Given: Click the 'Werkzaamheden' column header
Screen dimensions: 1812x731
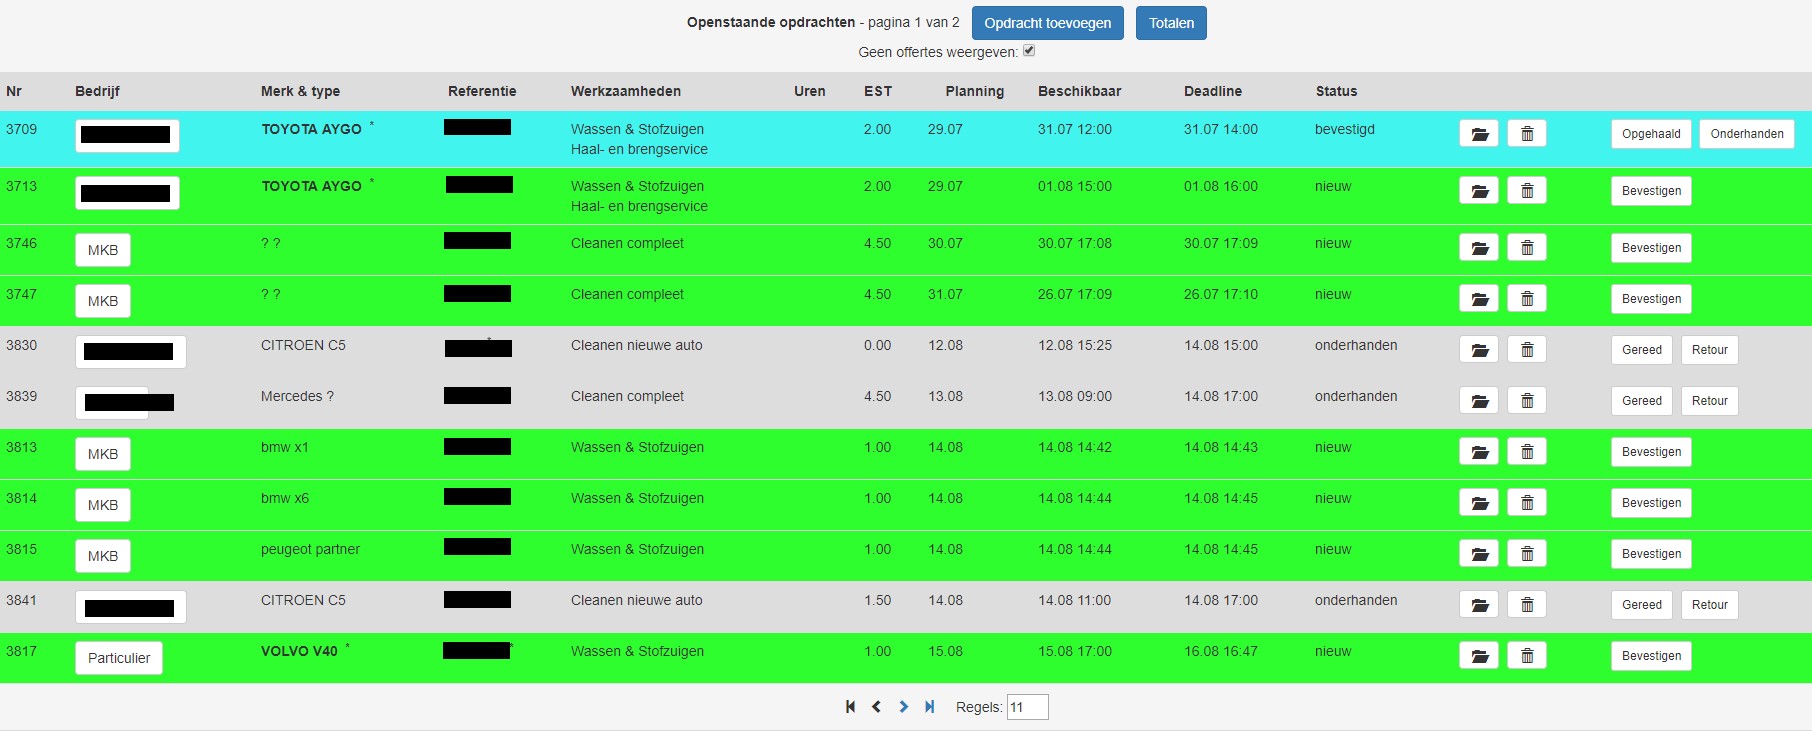Looking at the screenshot, I should [x=626, y=91].
